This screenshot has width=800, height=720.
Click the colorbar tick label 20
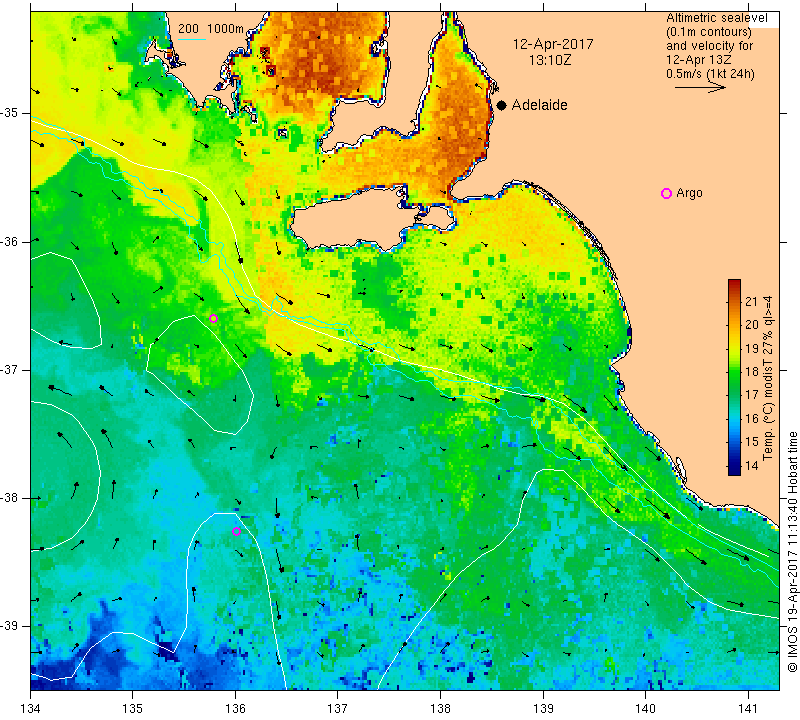[x=752, y=325]
